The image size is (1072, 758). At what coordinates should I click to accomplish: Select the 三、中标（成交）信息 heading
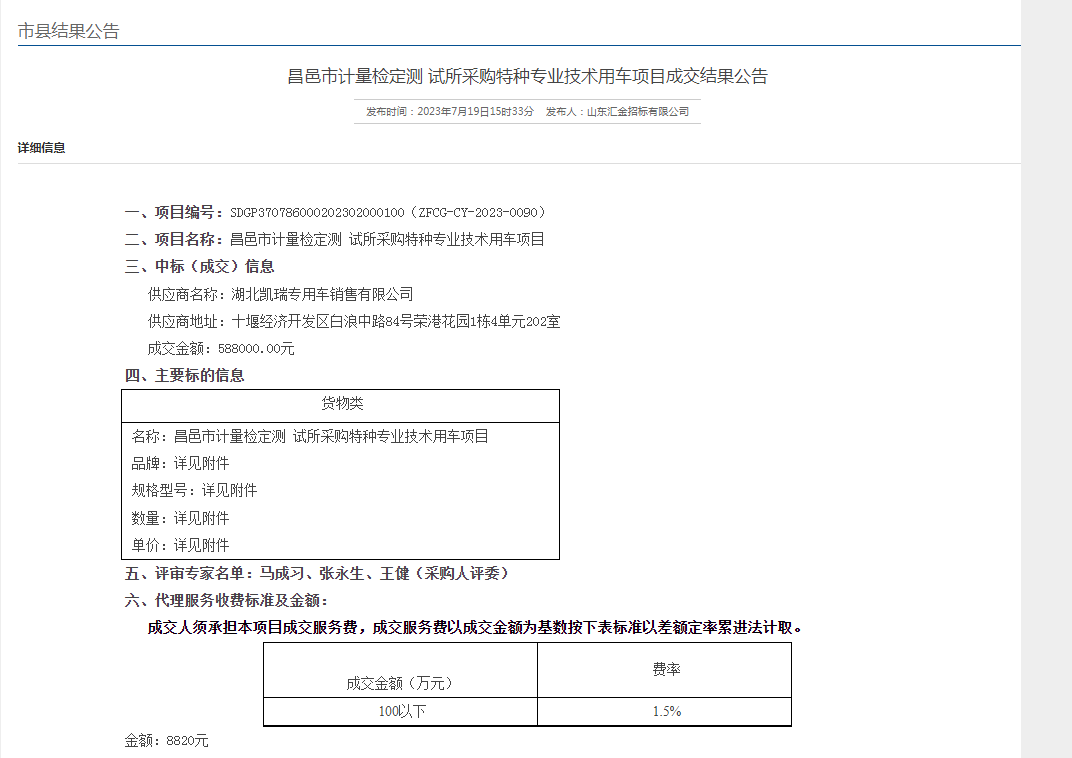pos(199,266)
